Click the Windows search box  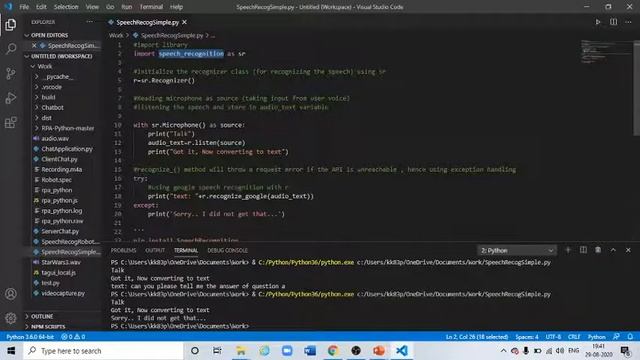103,351
